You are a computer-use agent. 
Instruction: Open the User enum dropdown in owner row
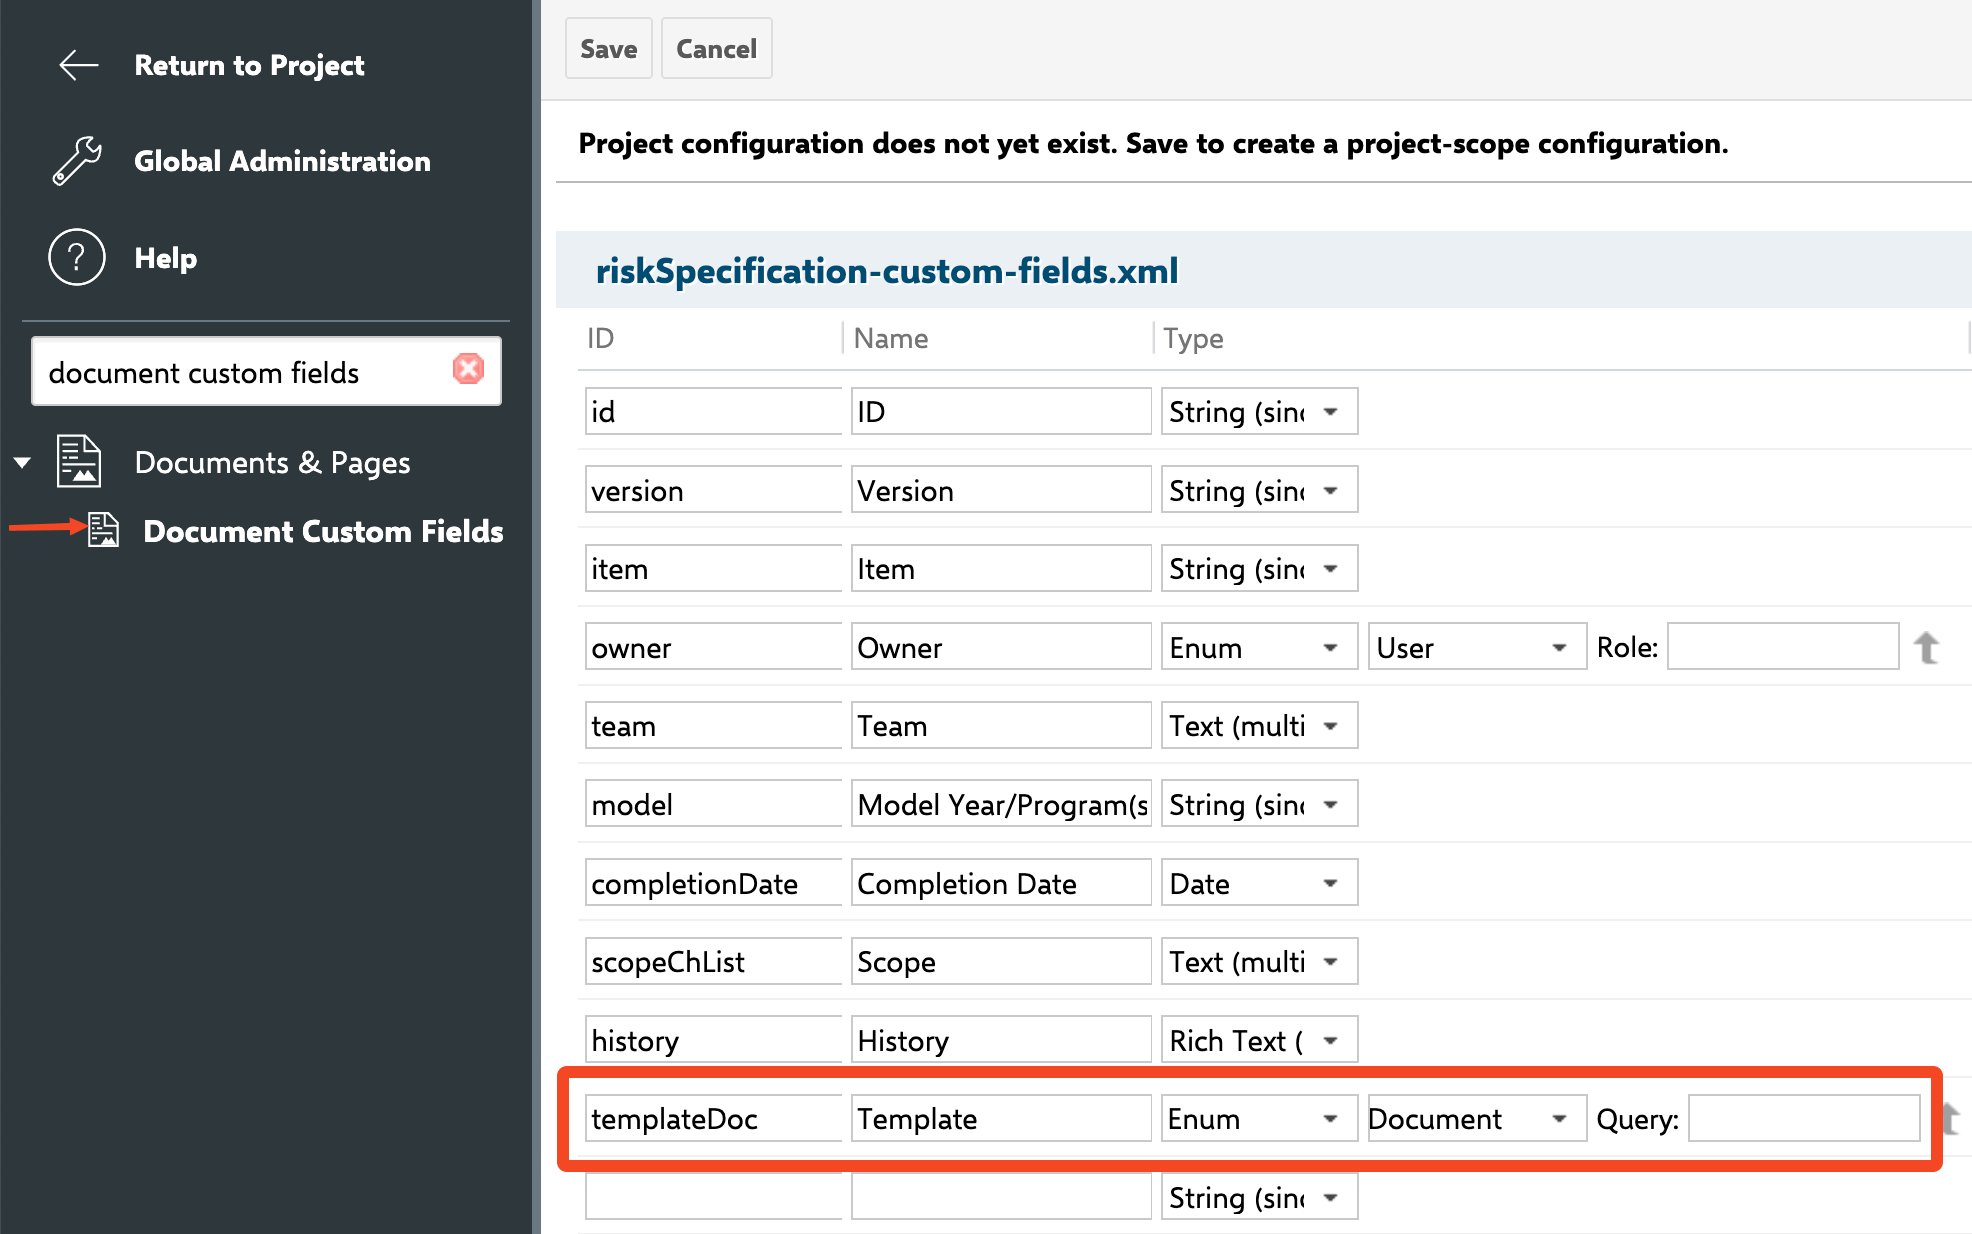click(x=1477, y=647)
